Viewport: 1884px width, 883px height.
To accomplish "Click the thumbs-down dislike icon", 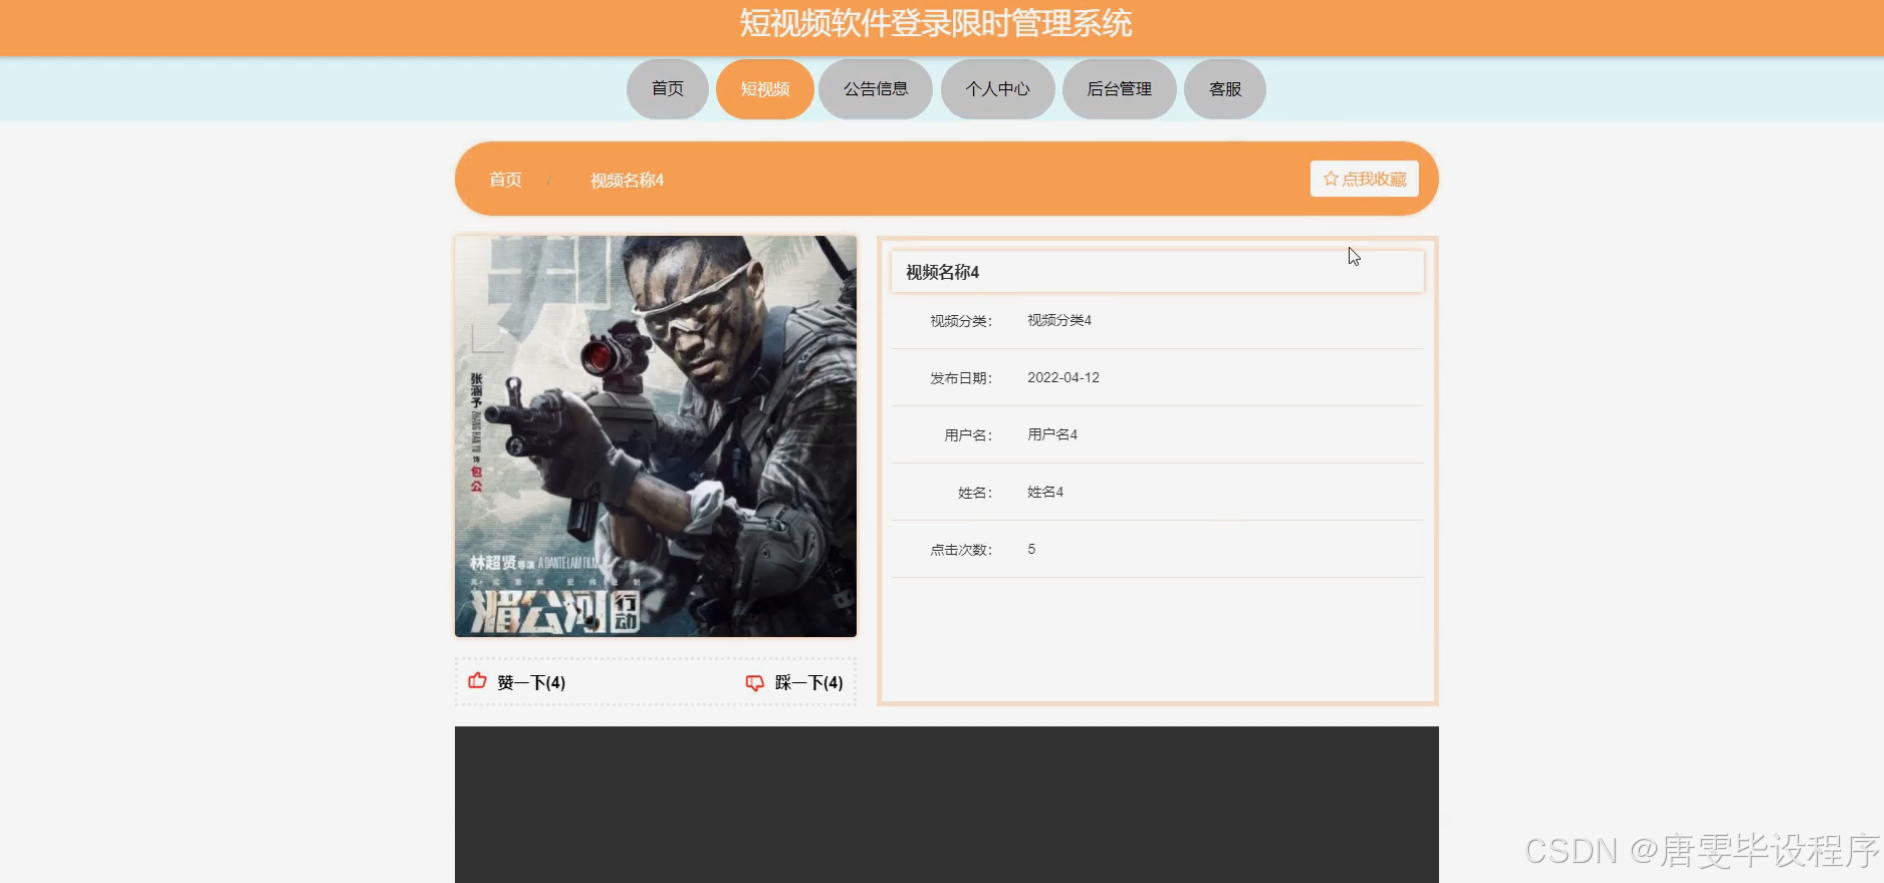I will click(x=755, y=682).
